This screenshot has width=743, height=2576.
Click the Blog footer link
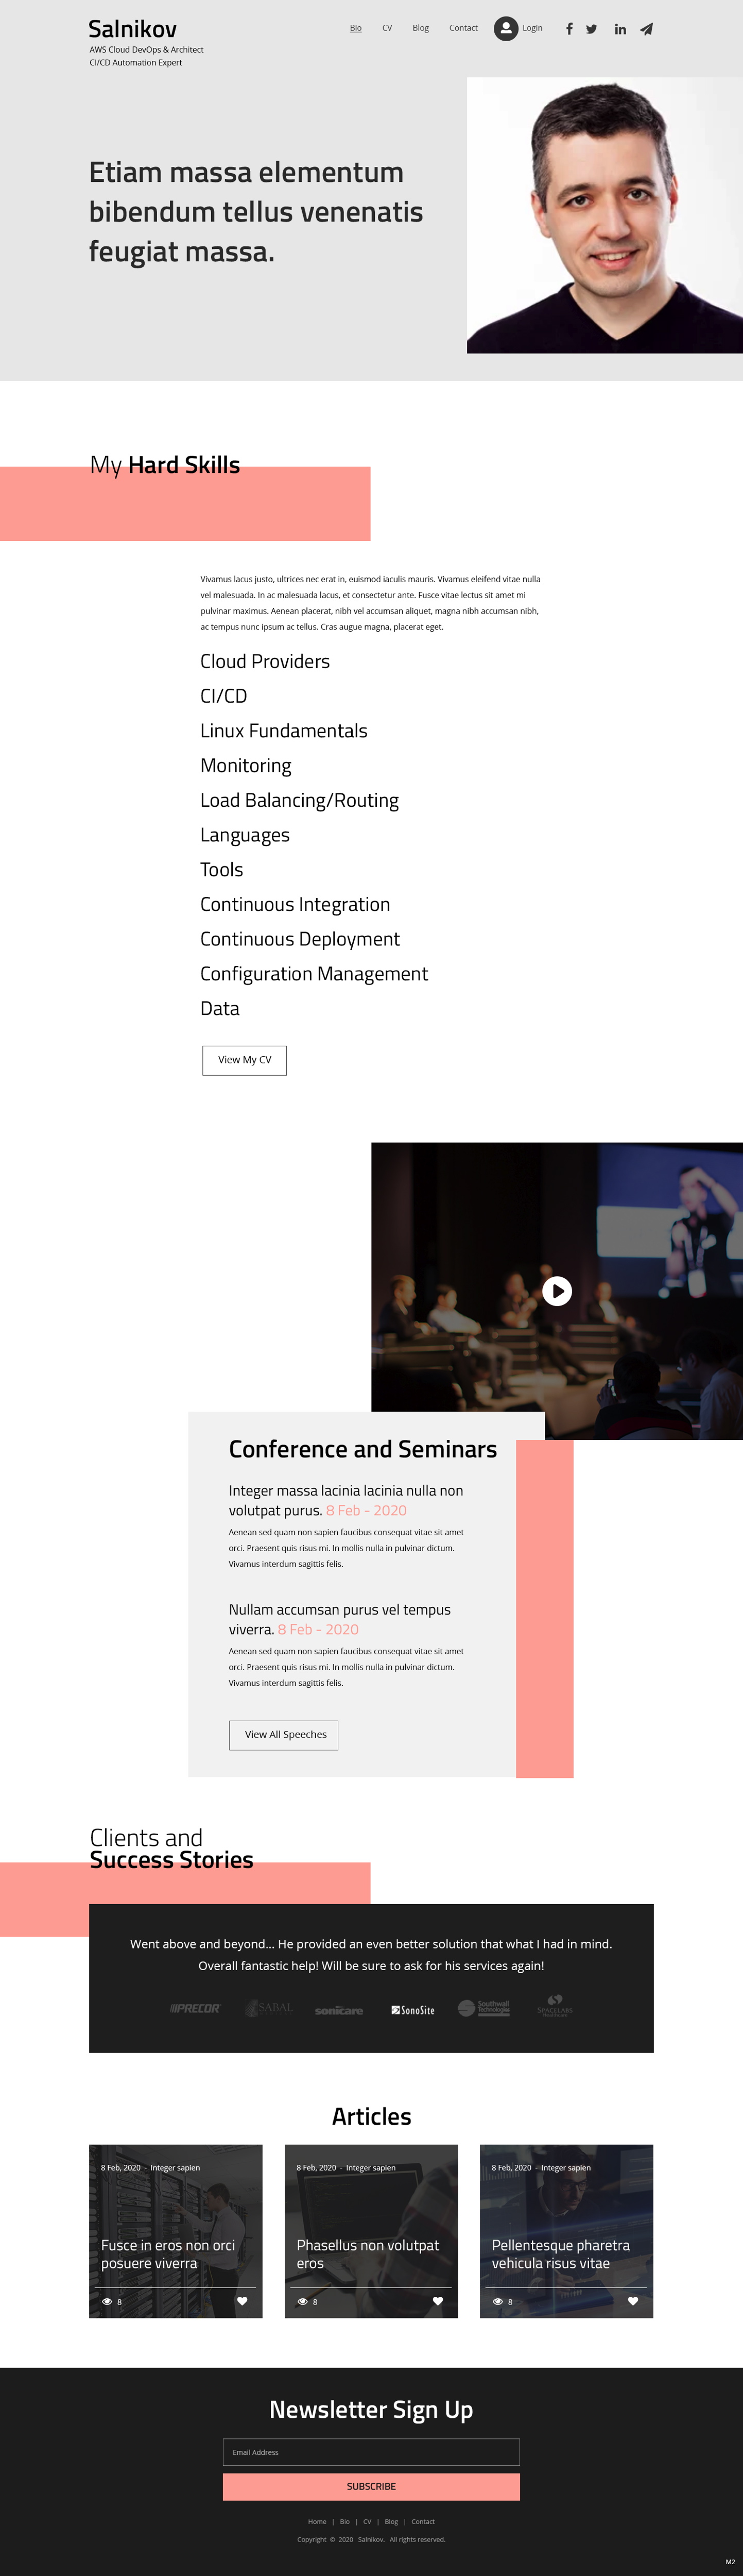391,2521
